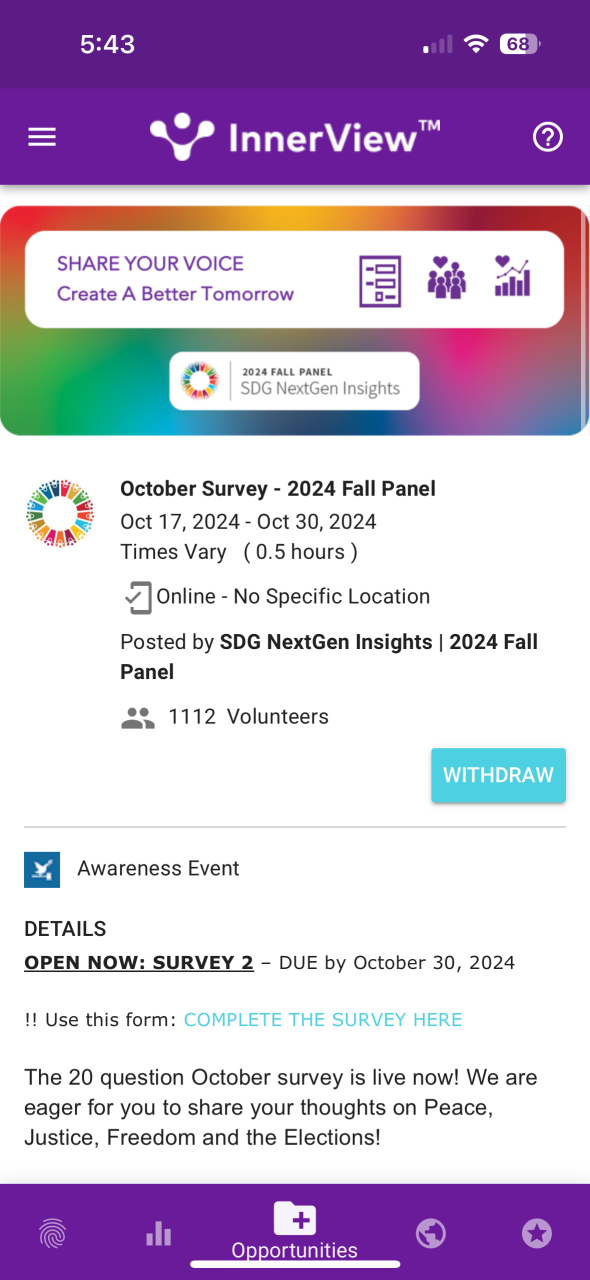Screen dimensions: 590x1280
Task: Click the volunteers group icon
Action: point(138,717)
